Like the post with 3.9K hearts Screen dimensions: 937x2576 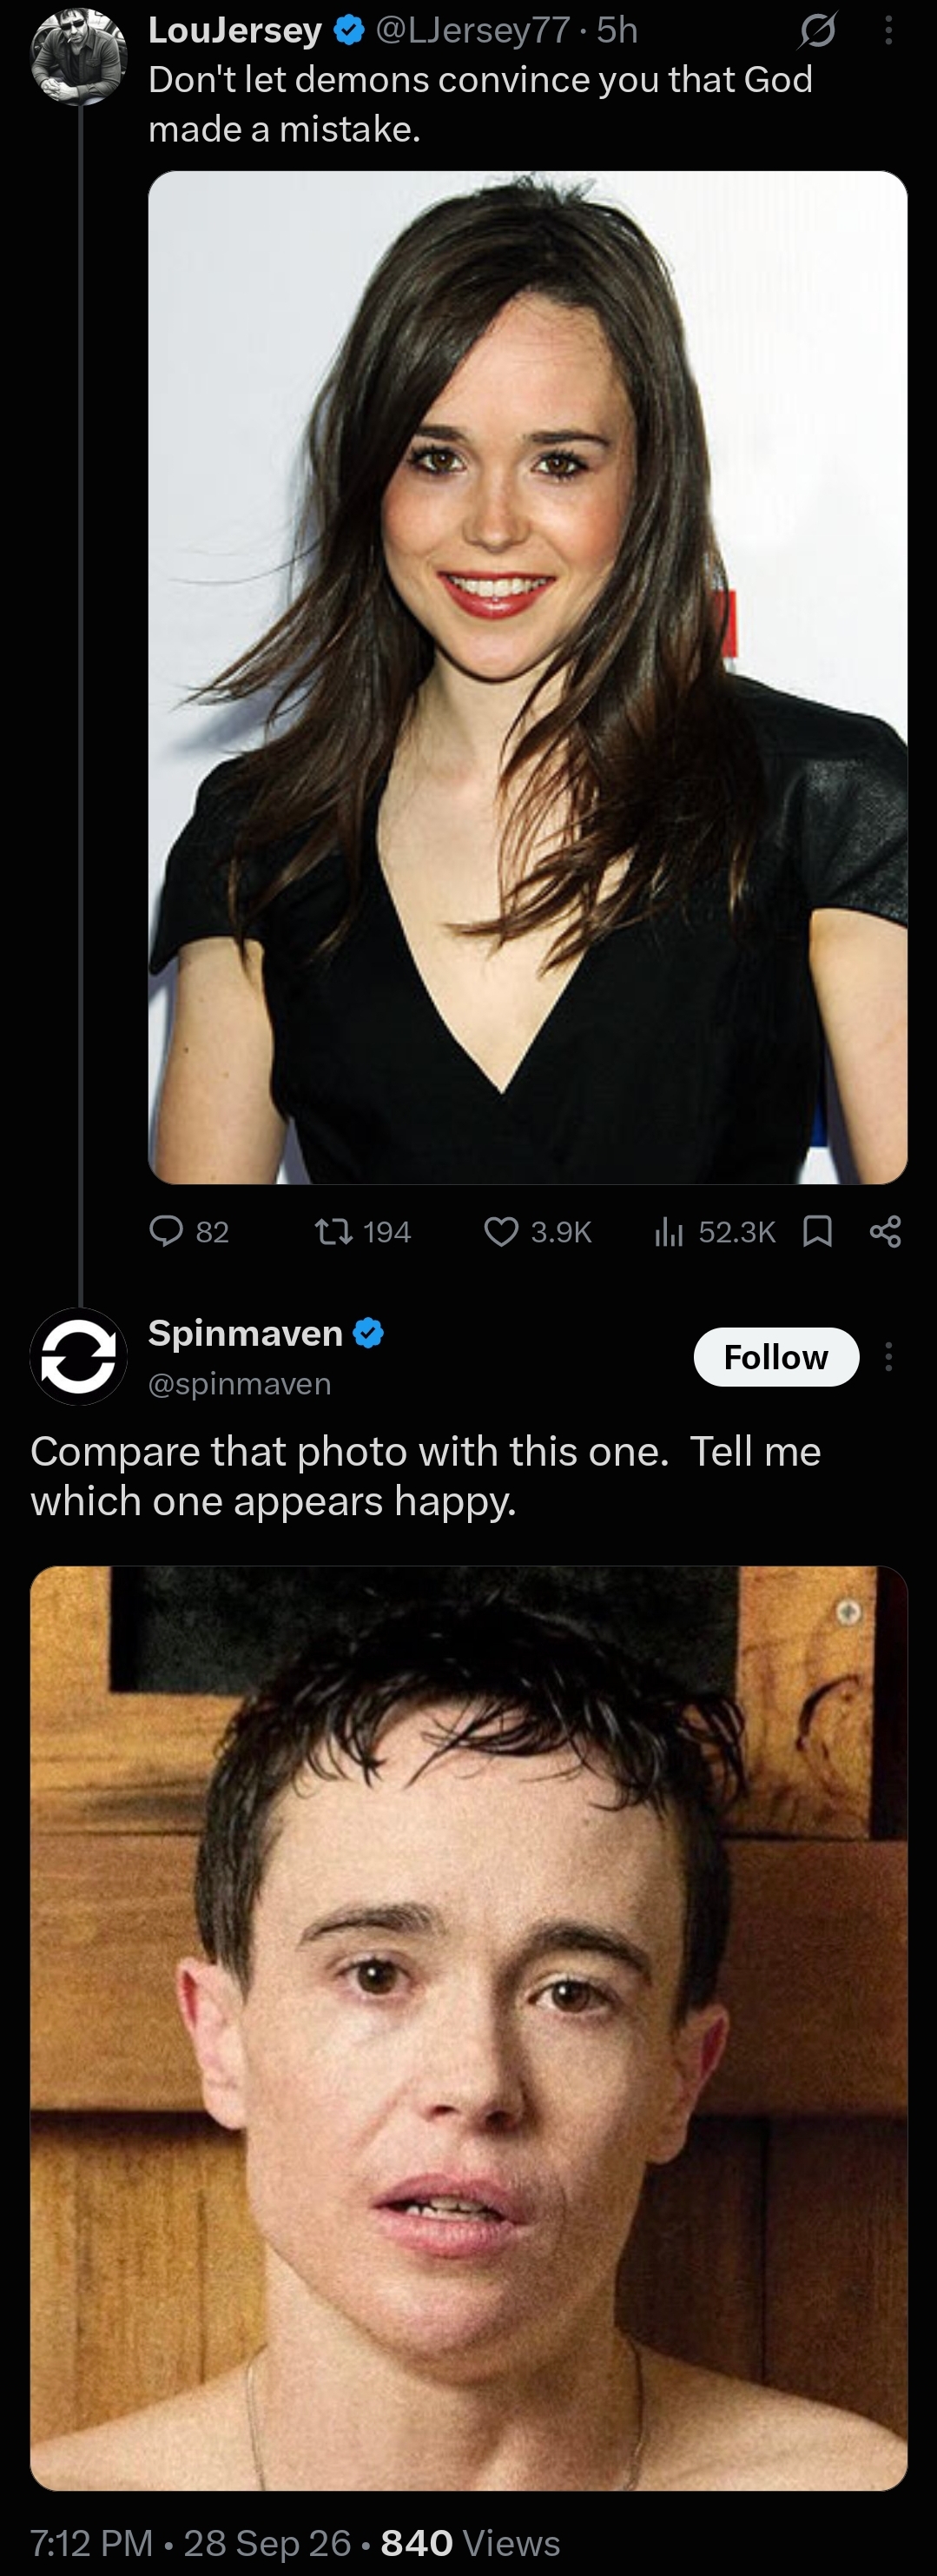pos(501,1231)
